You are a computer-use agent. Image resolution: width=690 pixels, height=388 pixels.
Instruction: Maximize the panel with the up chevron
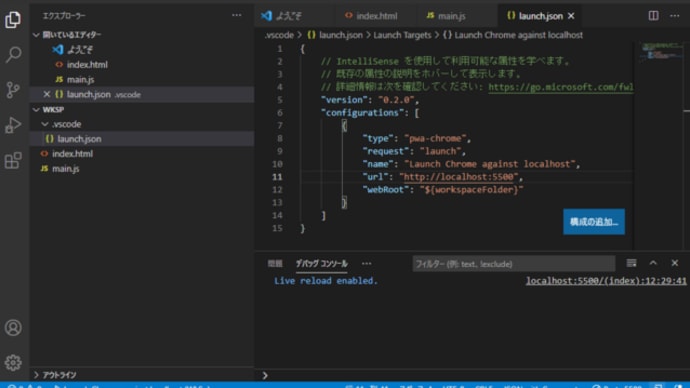(x=653, y=263)
